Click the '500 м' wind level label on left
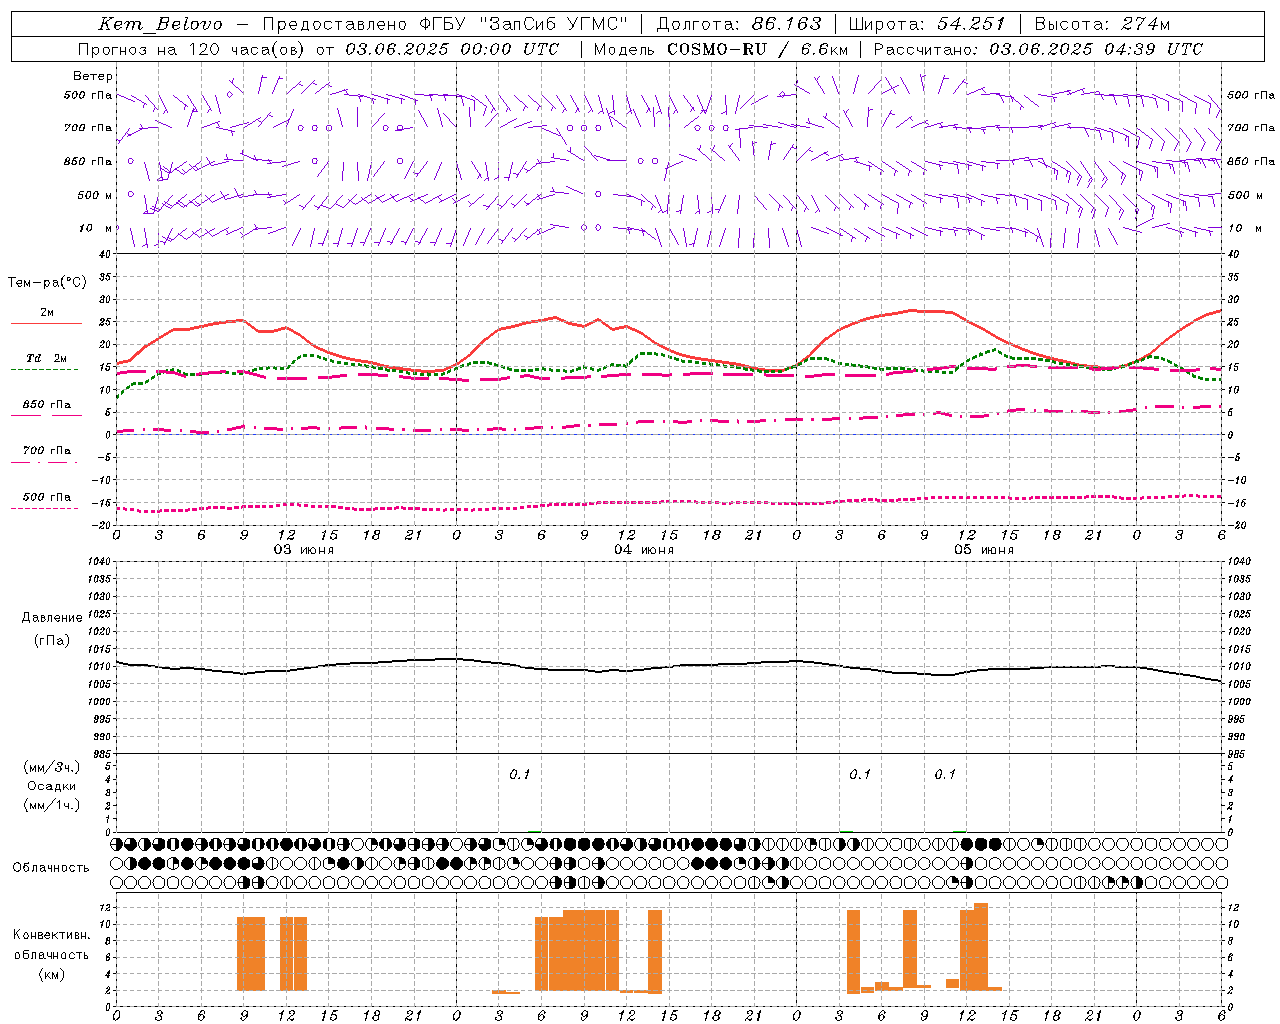 pyautogui.click(x=95, y=195)
